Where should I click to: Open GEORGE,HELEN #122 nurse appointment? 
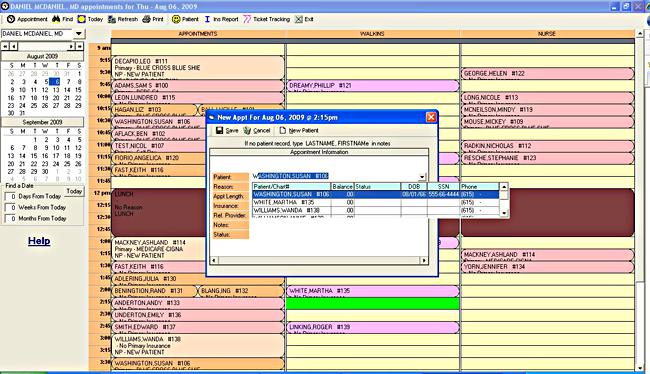click(x=547, y=74)
